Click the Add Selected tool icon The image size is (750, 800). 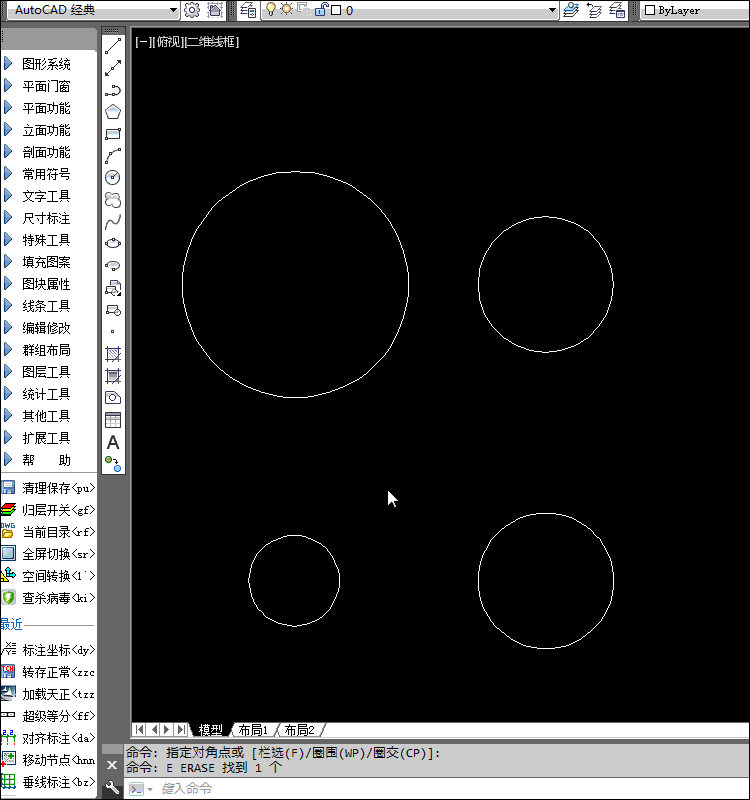(x=113, y=464)
